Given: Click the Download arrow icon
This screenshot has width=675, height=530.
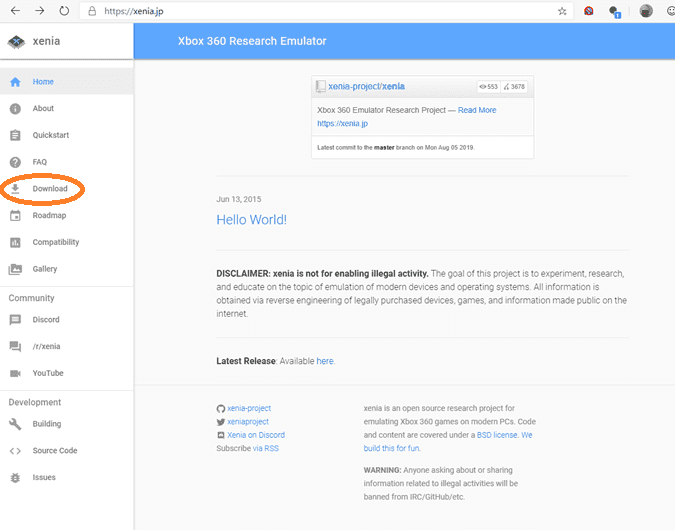Looking at the screenshot, I should click(15, 189).
